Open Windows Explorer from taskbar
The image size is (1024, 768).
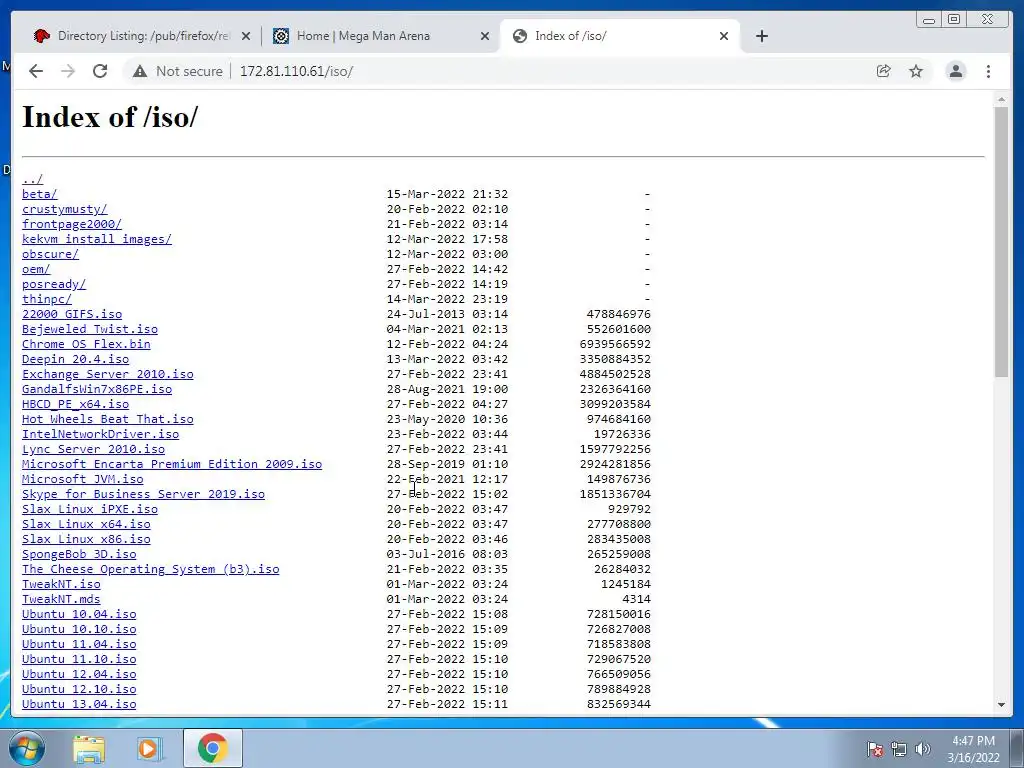[89, 748]
